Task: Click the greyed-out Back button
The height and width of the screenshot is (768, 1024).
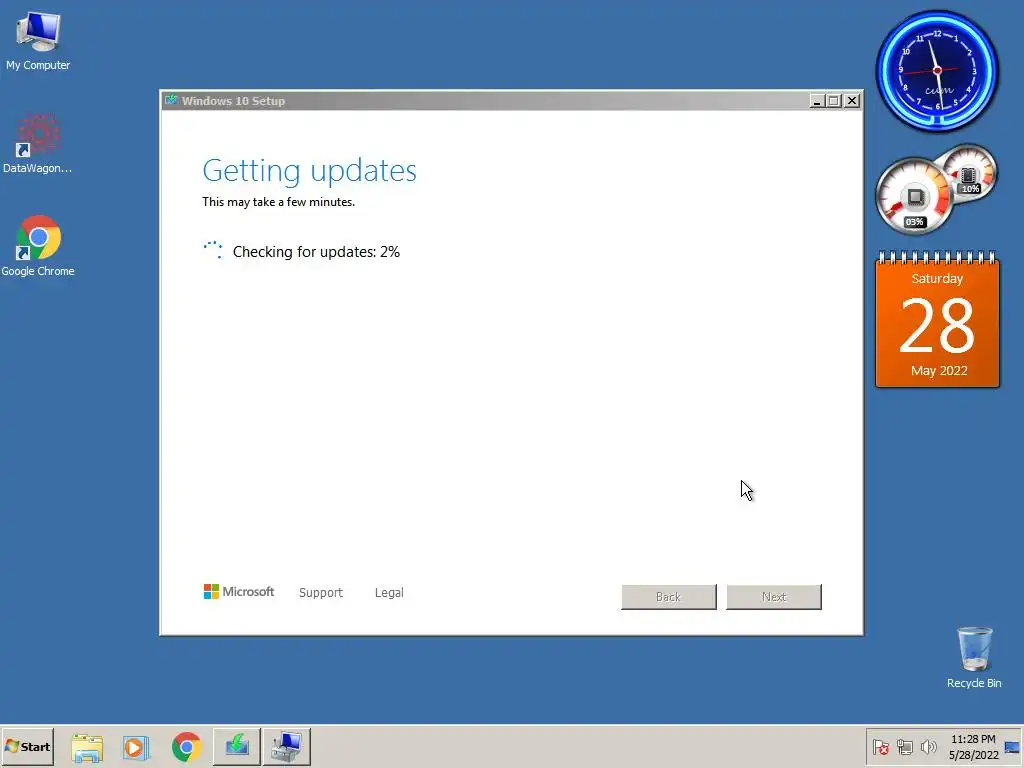Action: click(x=669, y=597)
